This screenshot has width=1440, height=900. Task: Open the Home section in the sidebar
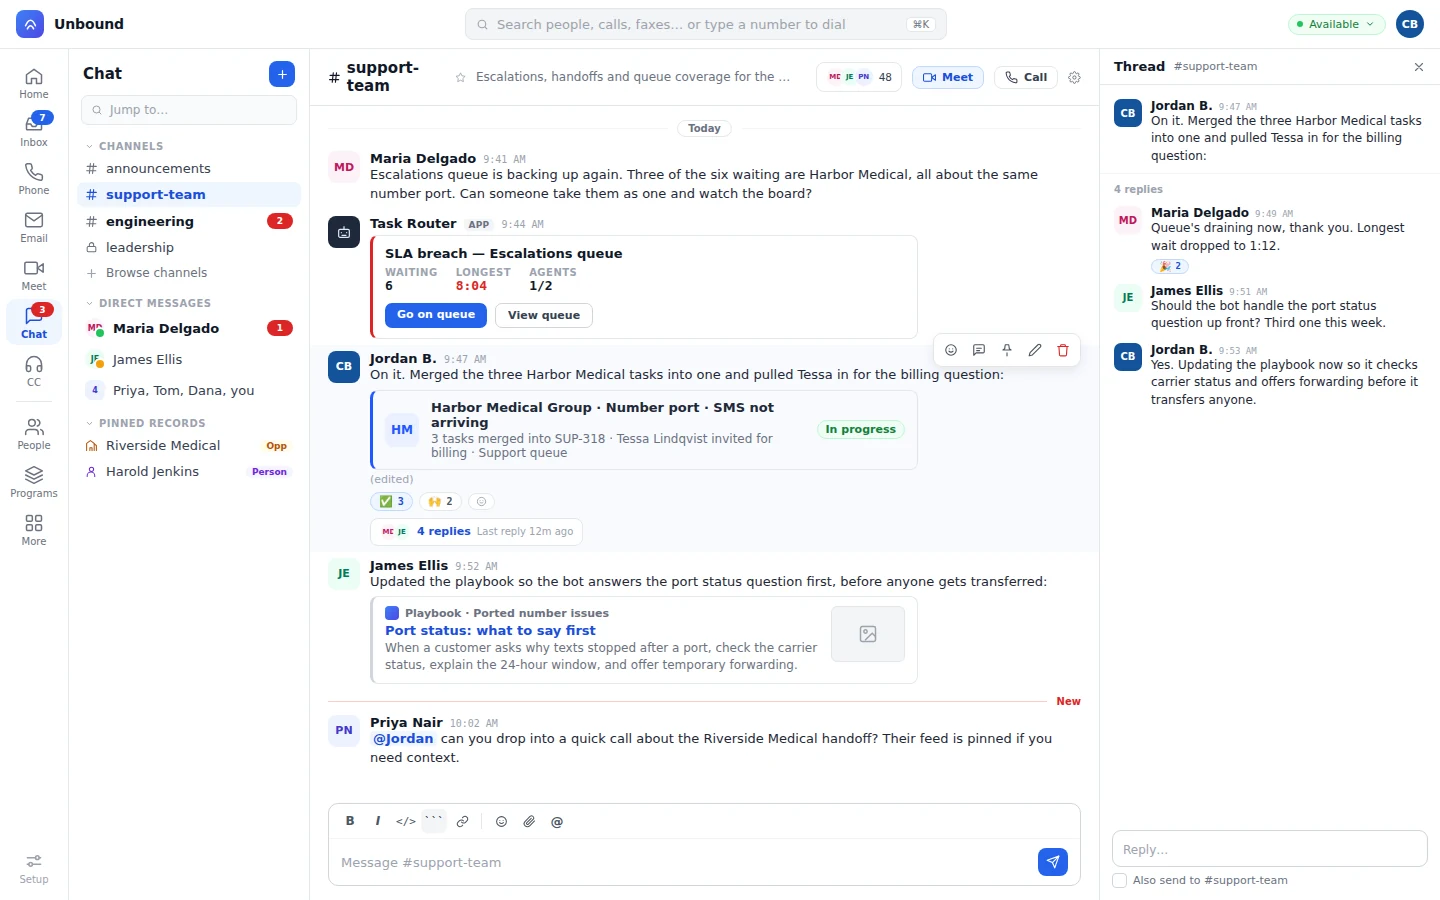coord(34,83)
